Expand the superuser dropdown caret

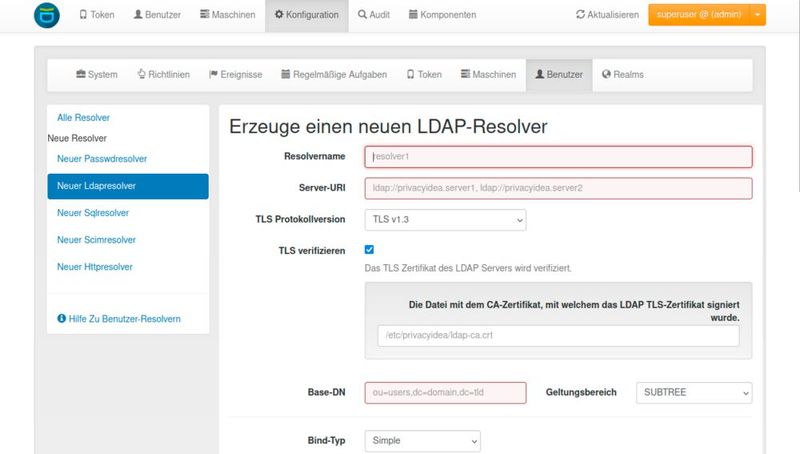[758, 15]
